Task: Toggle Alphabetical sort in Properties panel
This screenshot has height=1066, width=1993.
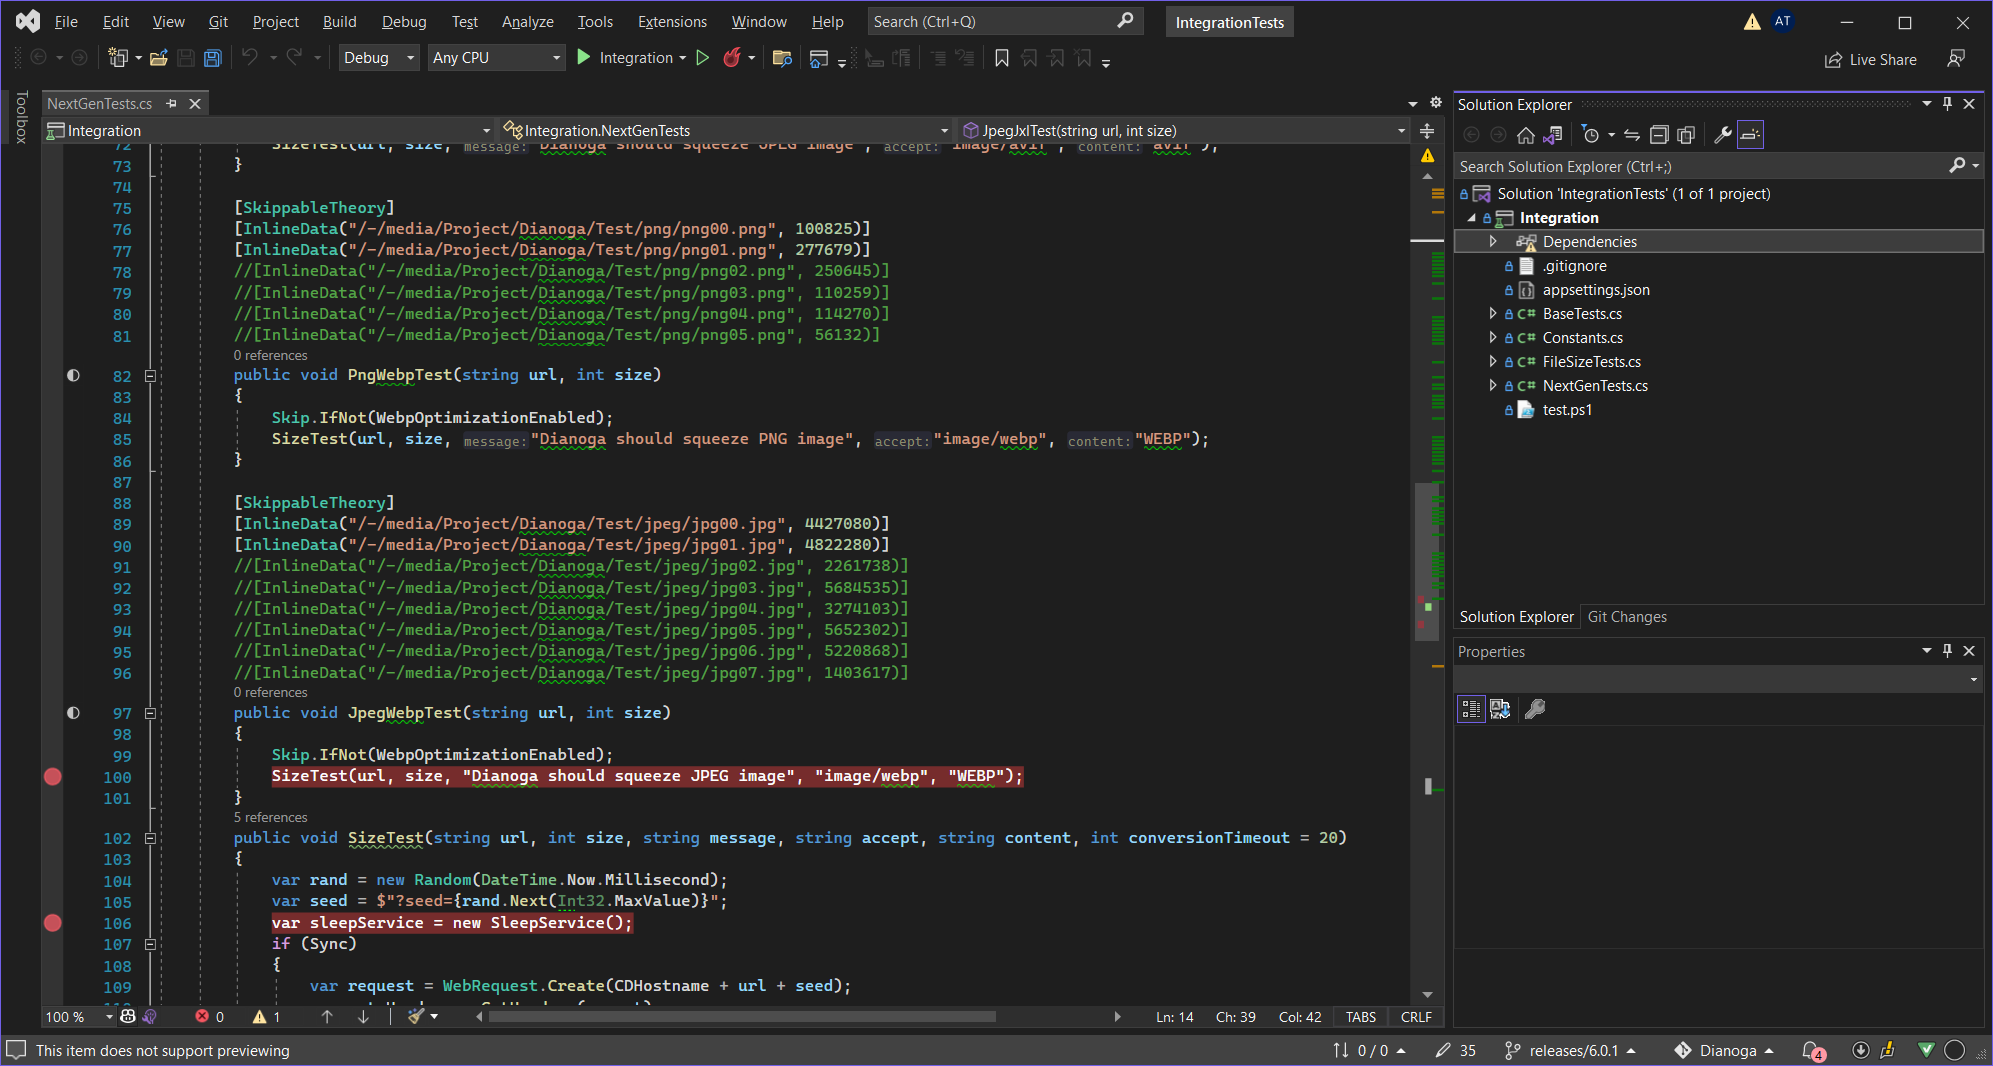Action: [x=1500, y=709]
